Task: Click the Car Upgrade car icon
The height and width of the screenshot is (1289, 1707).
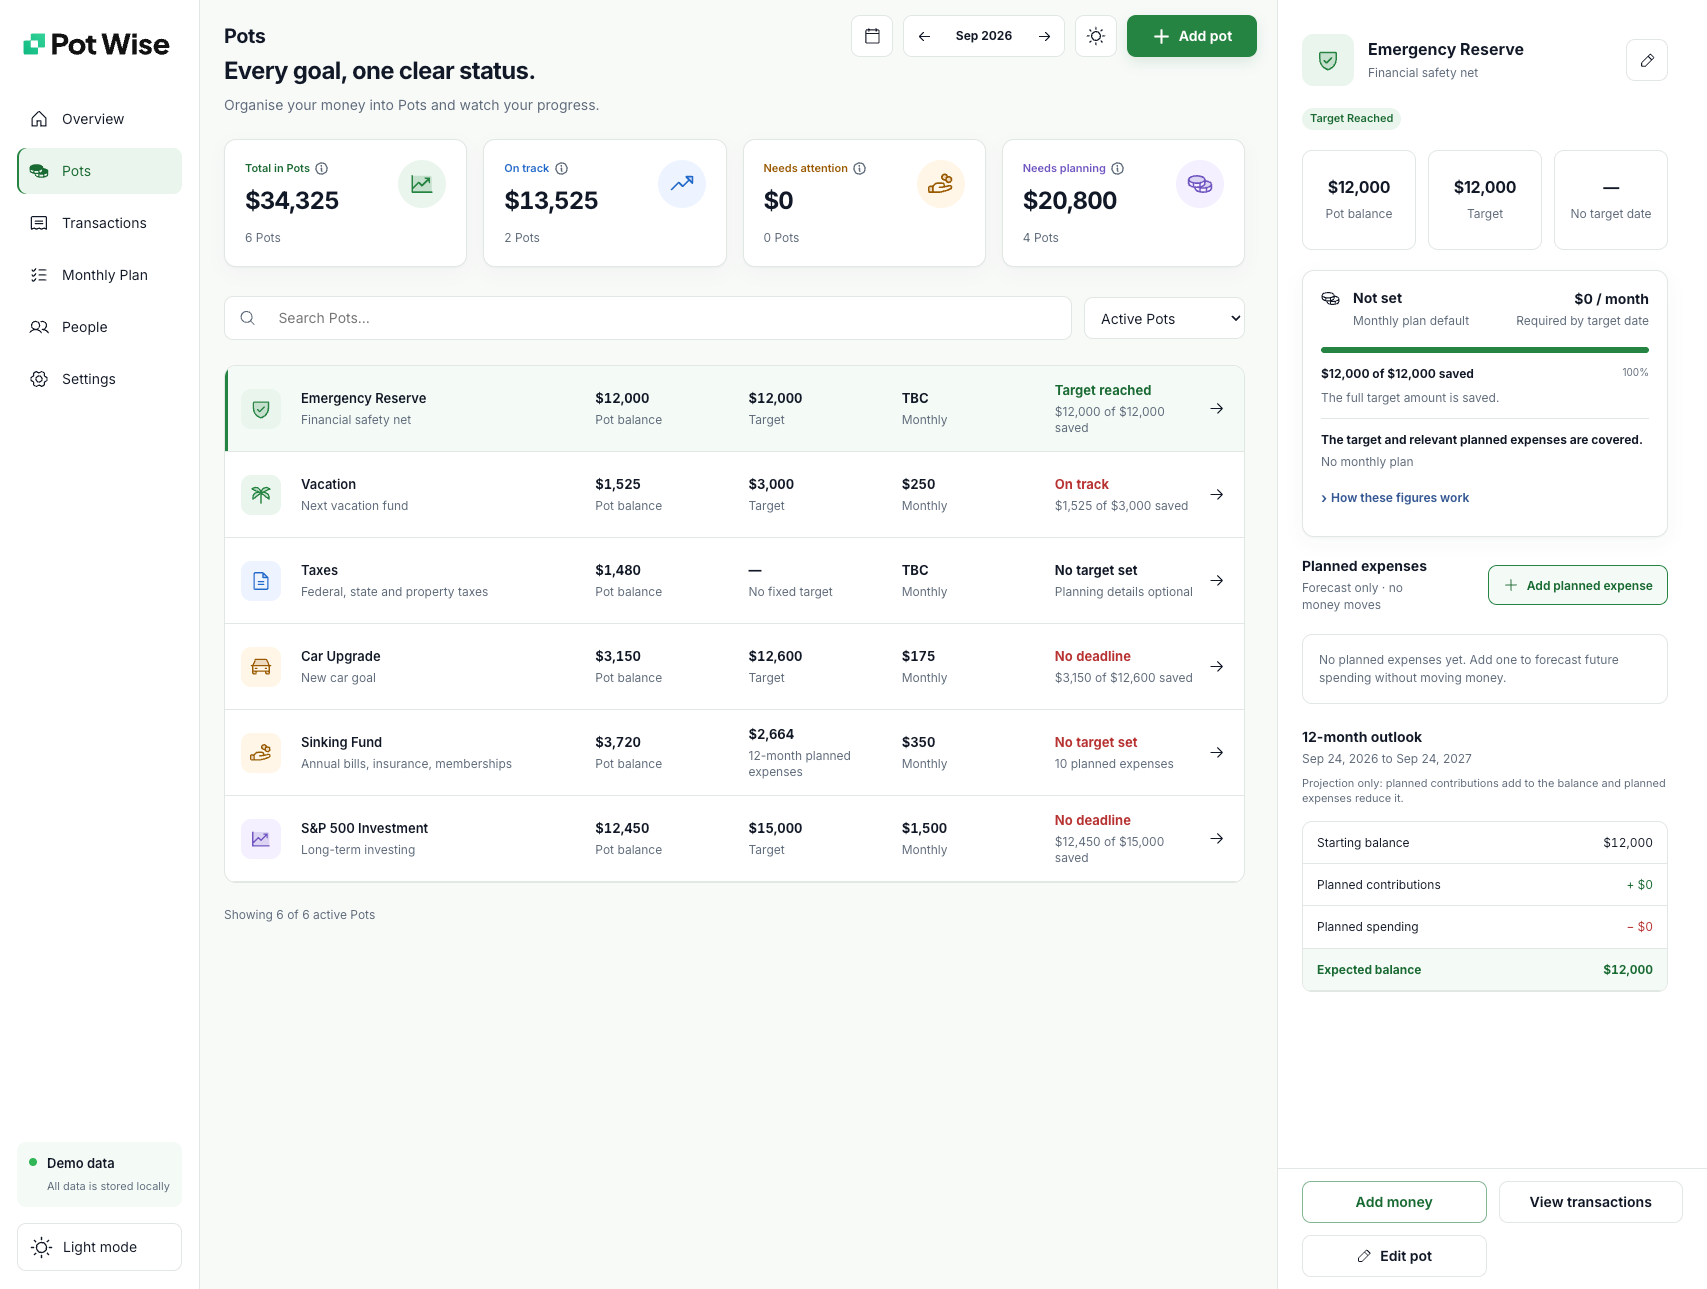Action: click(261, 666)
